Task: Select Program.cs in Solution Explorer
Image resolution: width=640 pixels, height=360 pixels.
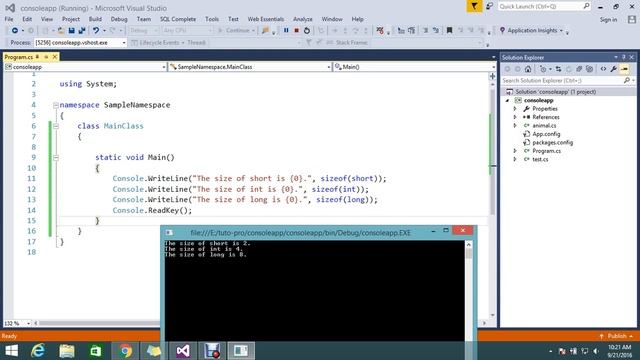Action: coord(546,151)
